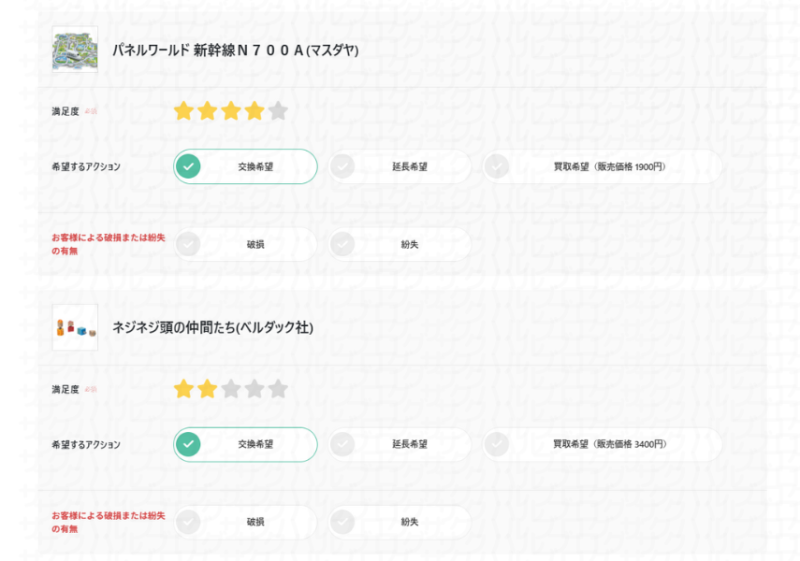Choose 延長希望 for the Shinkansen N700A toy
Screen dimensions: 800x561
pyautogui.click(x=399, y=166)
